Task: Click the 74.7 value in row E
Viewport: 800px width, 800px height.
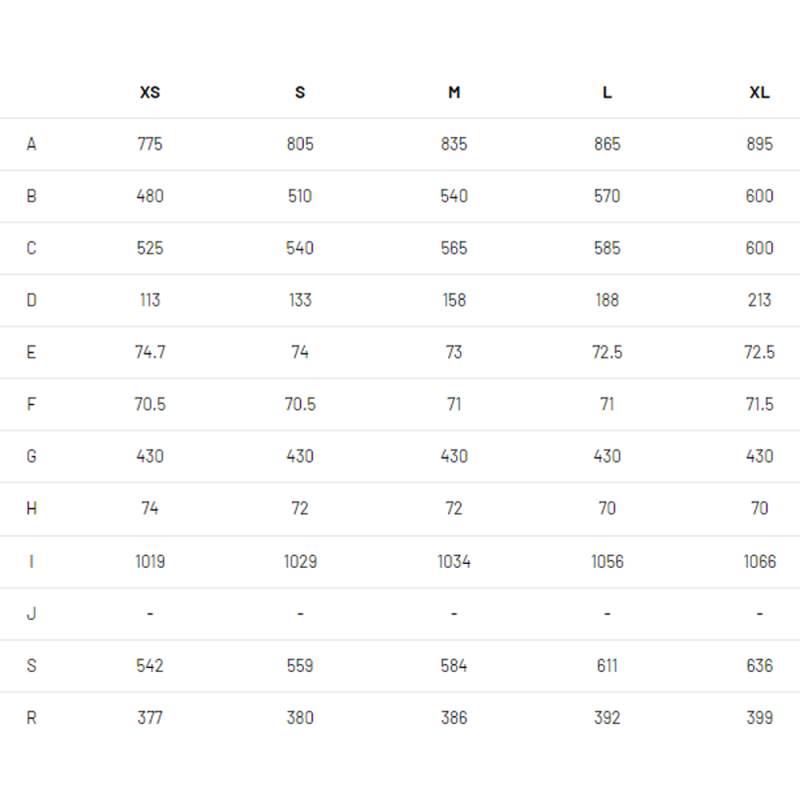Action: point(150,353)
